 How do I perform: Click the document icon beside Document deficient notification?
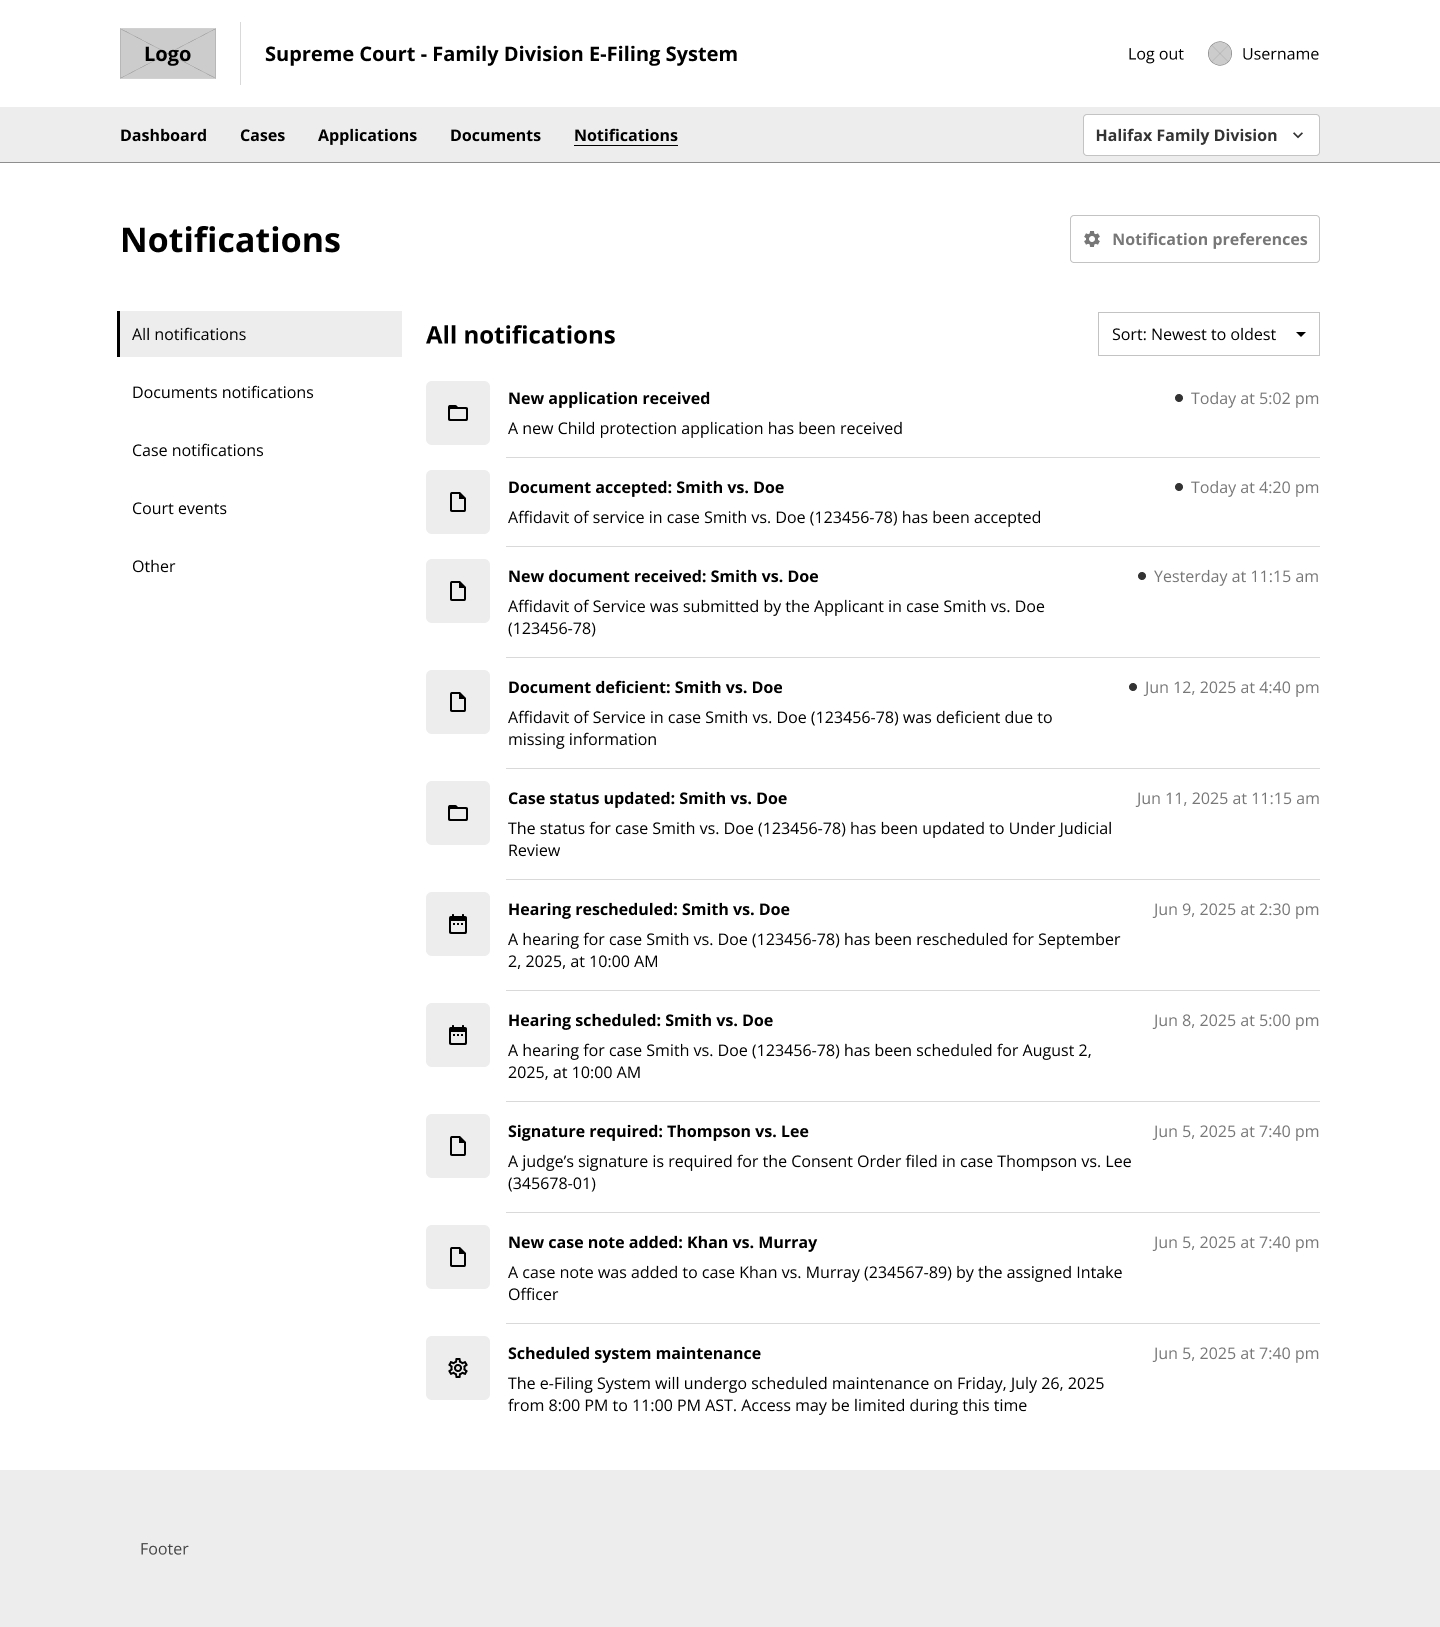click(458, 702)
